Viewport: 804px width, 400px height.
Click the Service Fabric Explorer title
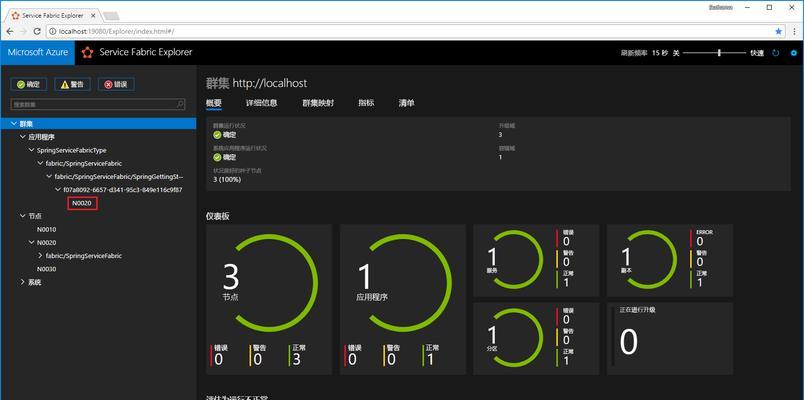pos(146,52)
